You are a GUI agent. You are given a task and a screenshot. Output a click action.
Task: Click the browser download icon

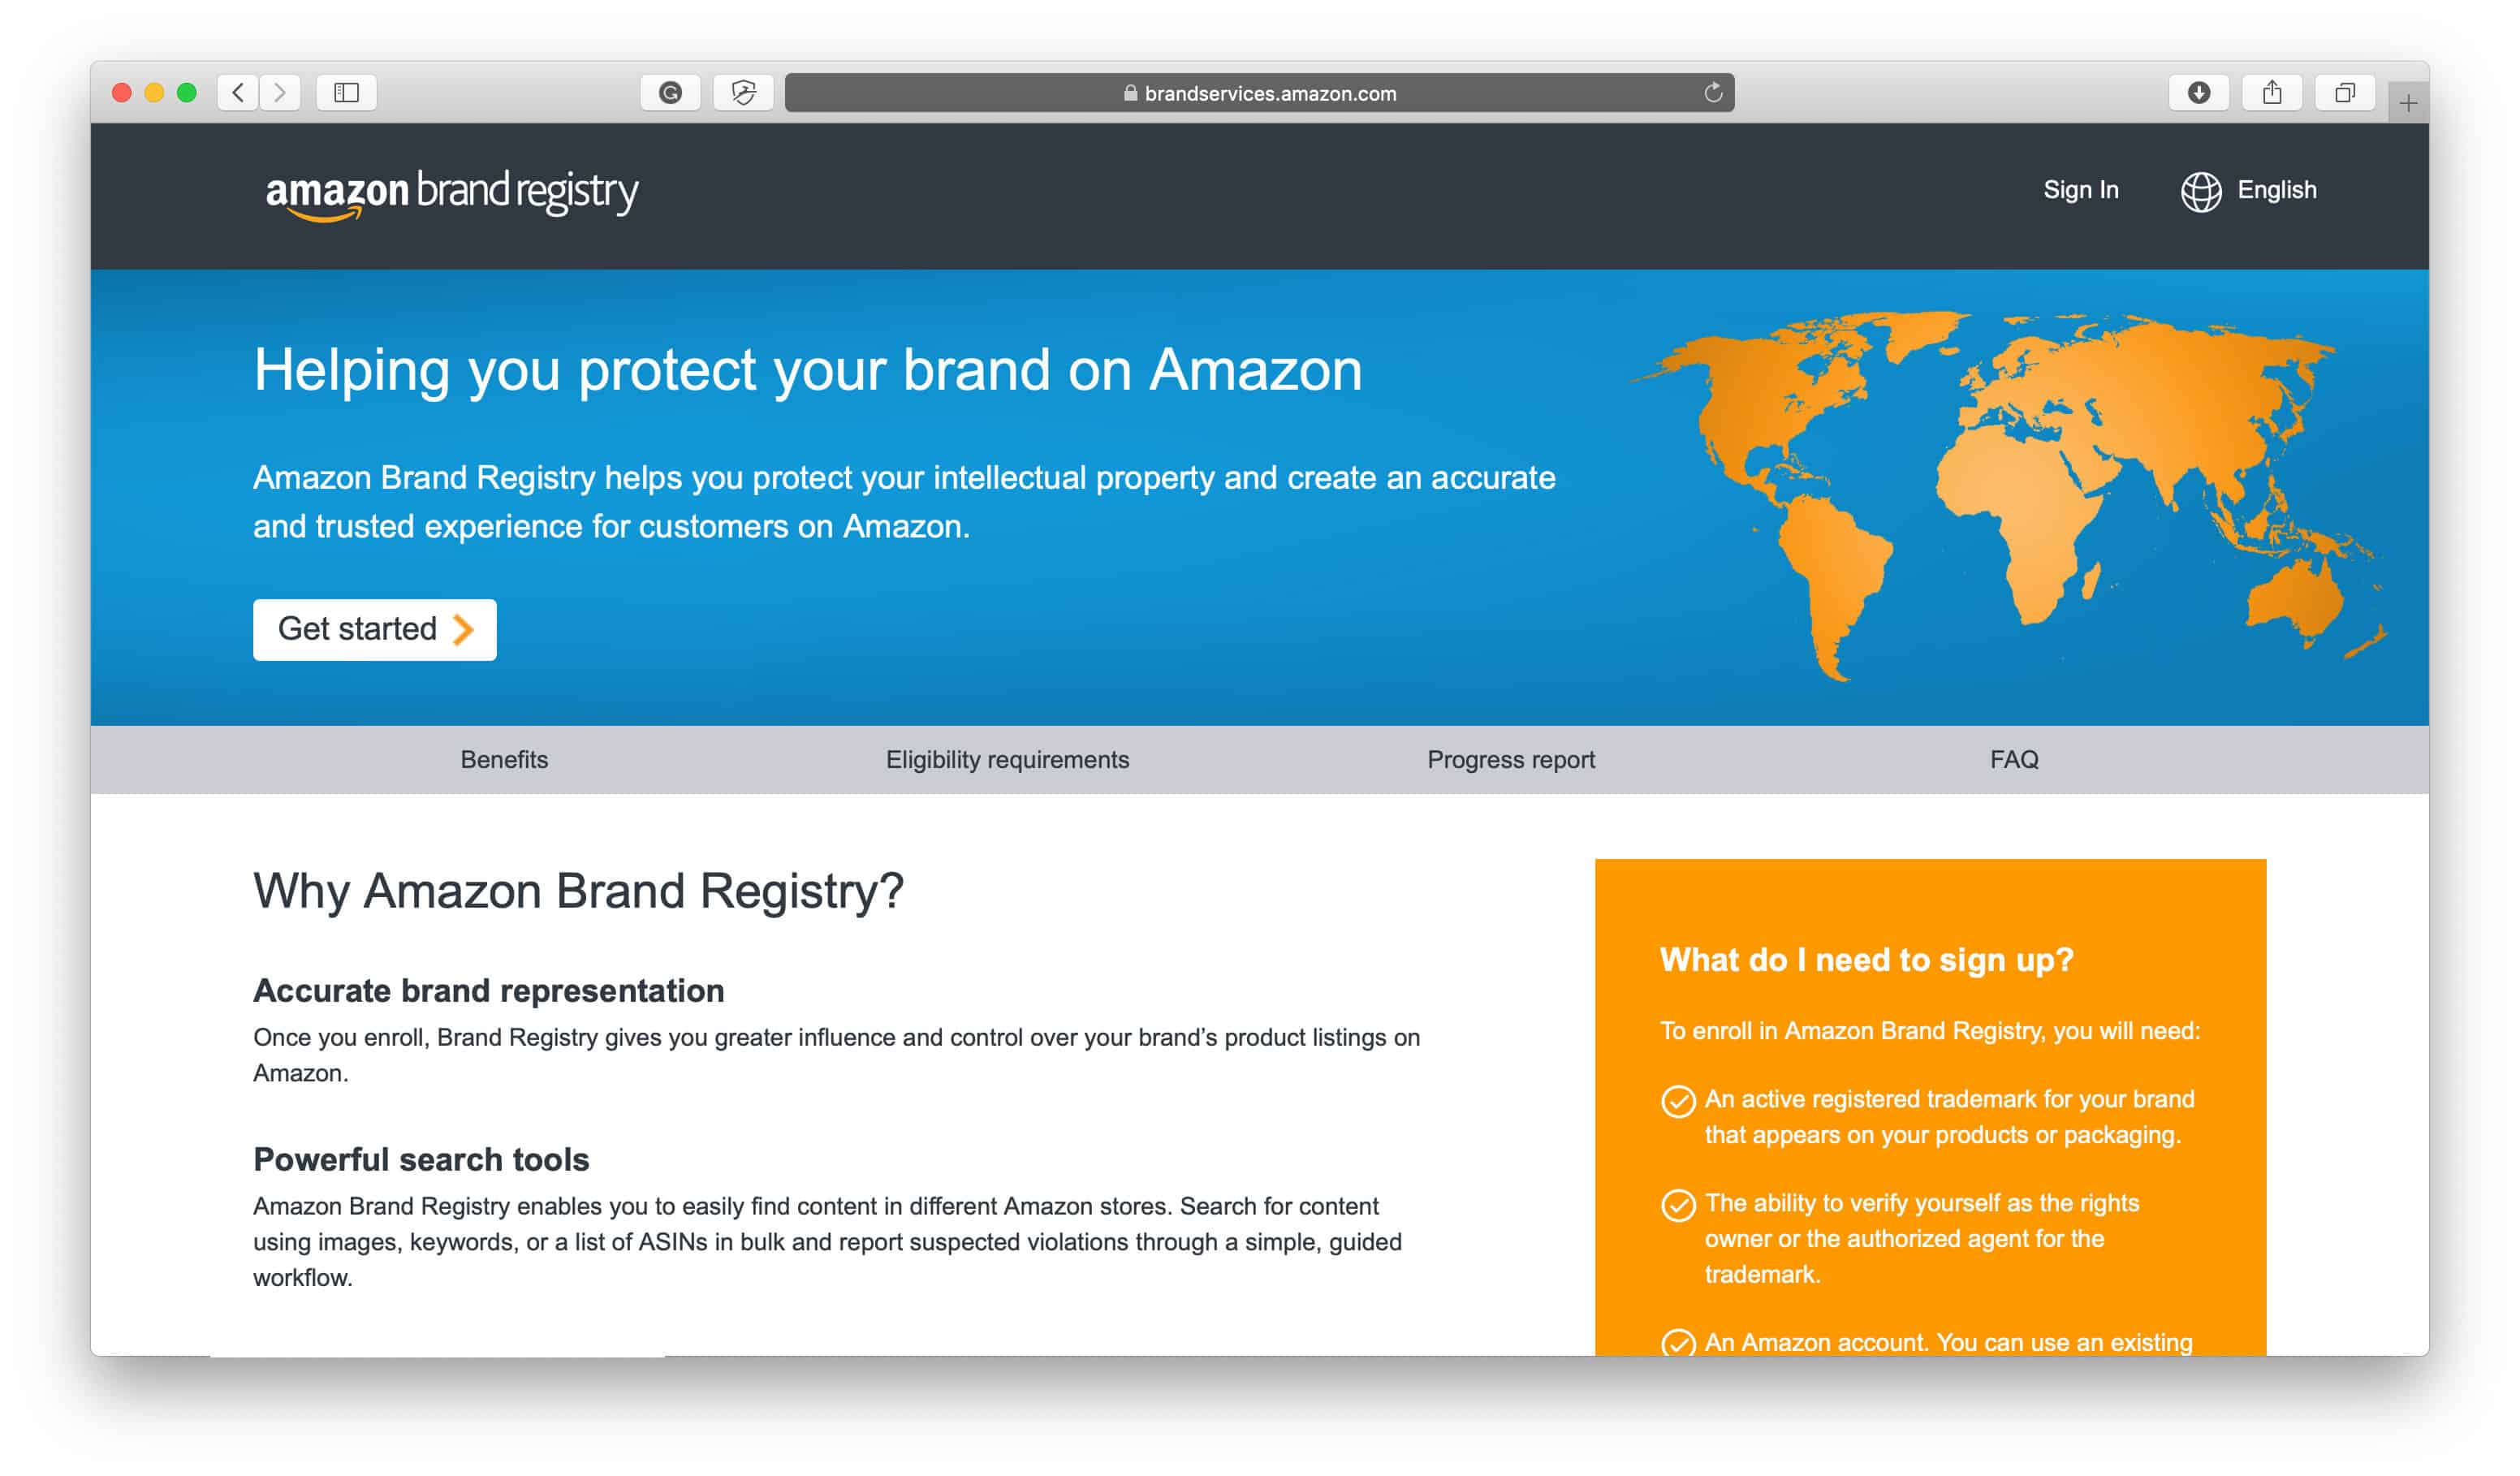click(2197, 93)
